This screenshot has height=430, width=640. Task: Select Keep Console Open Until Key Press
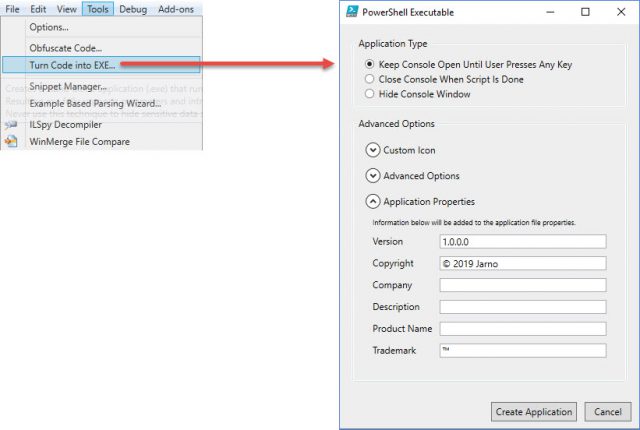click(370, 64)
